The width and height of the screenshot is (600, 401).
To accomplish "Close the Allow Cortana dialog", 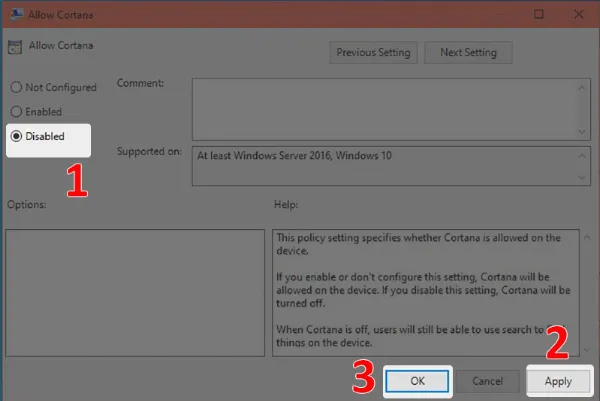I will click(579, 14).
